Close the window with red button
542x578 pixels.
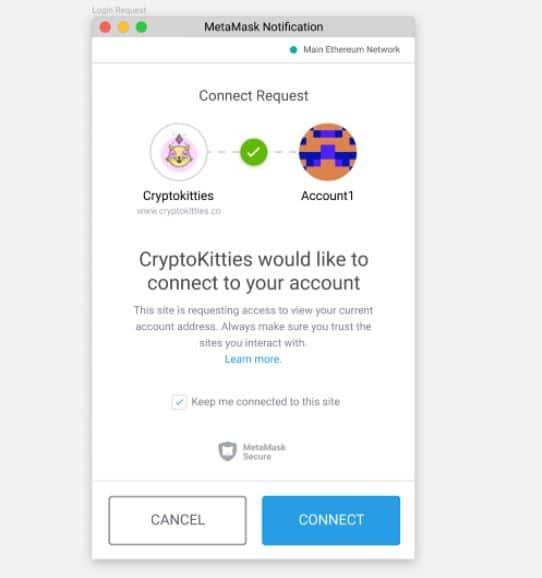[105, 27]
